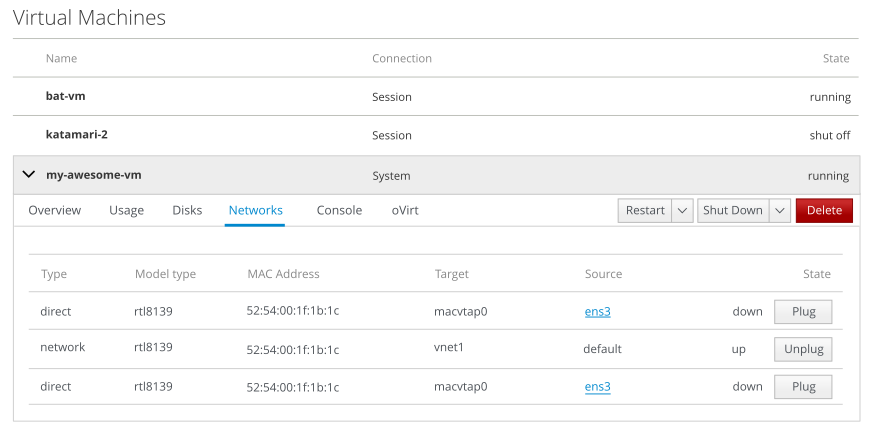This screenshot has width=876, height=437.
Task: Switch to the Overview tab
Action: click(x=54, y=211)
